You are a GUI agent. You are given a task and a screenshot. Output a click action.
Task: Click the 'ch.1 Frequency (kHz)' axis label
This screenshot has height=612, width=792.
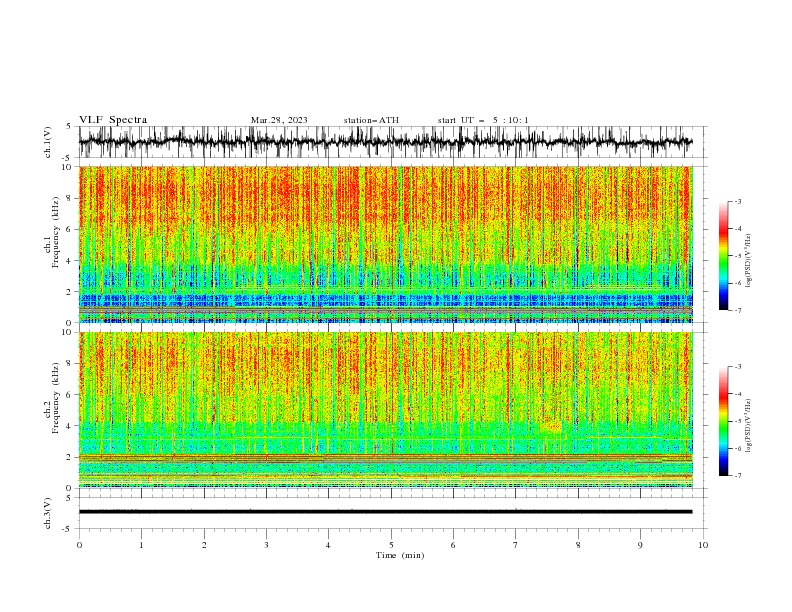[x=52, y=244]
